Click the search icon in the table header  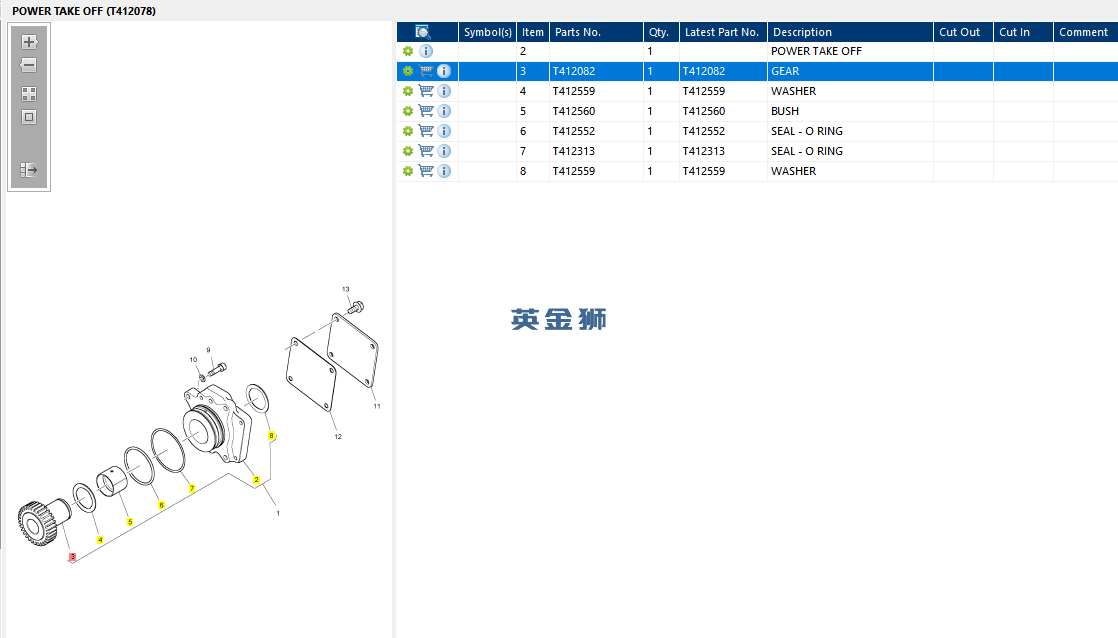(423, 32)
